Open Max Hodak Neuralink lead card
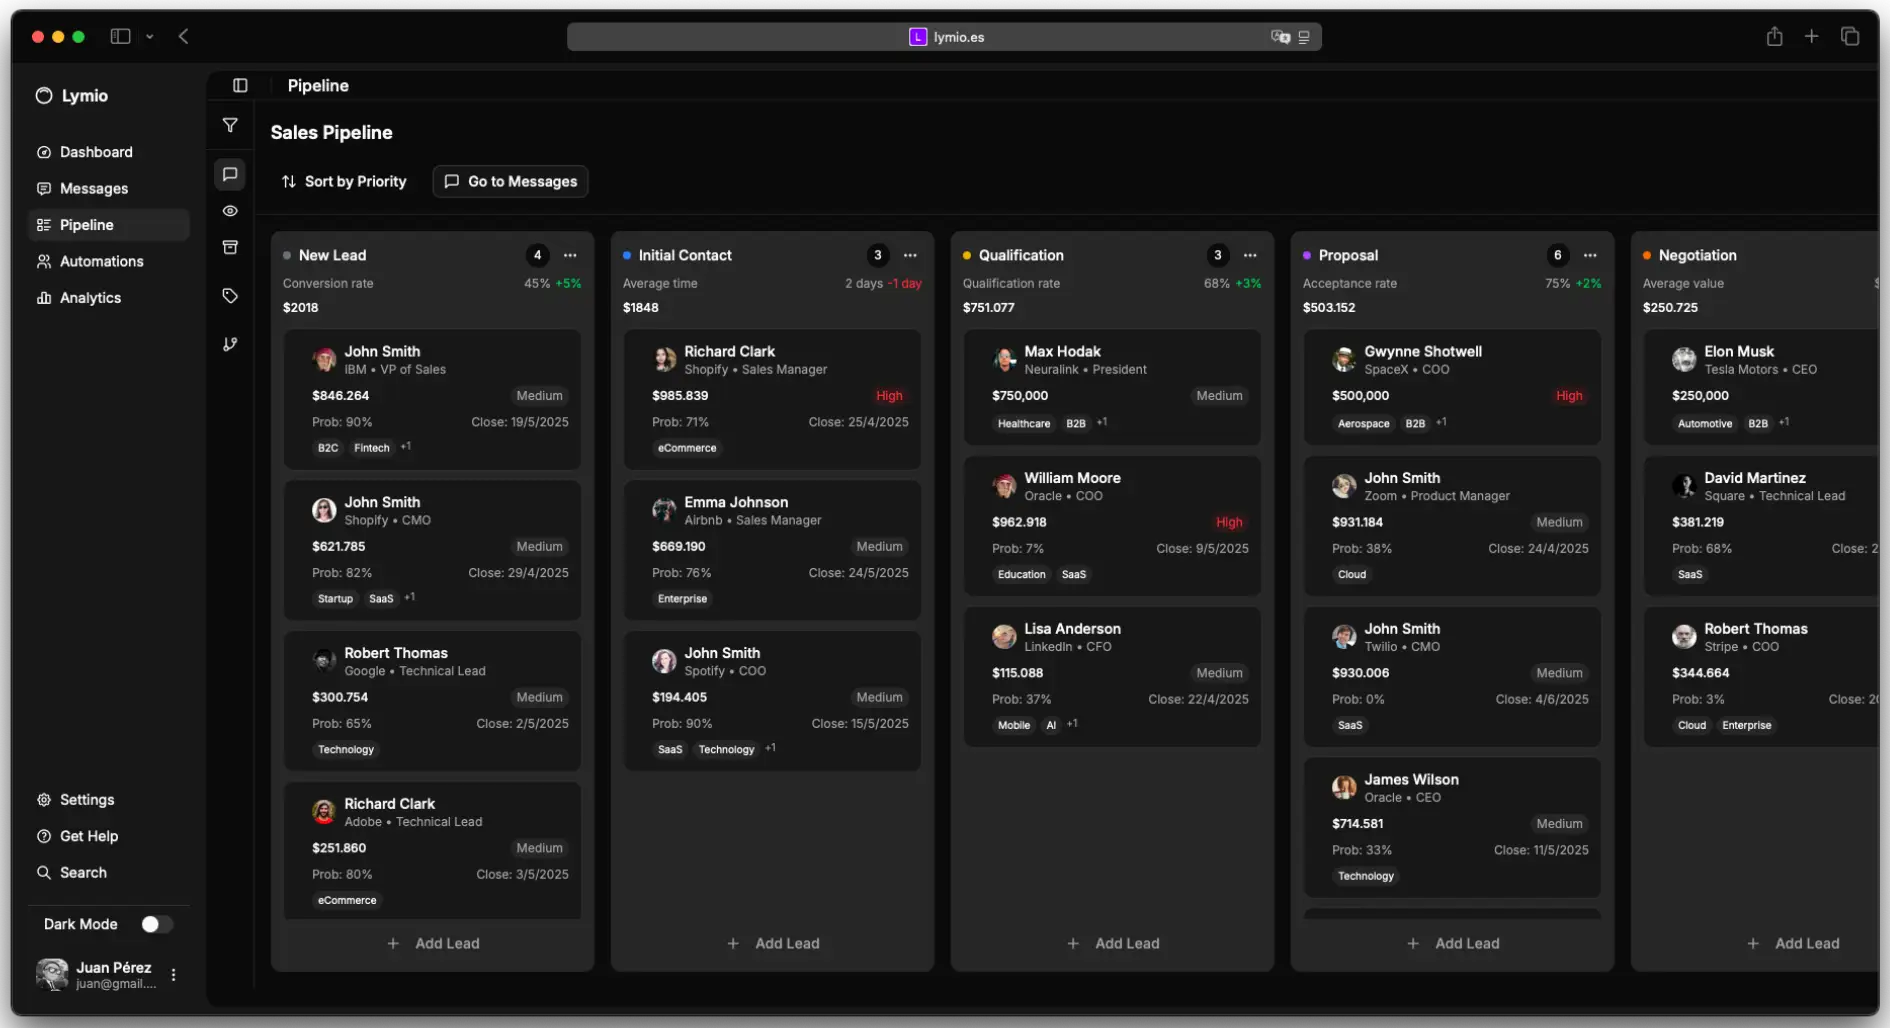 click(x=1112, y=387)
